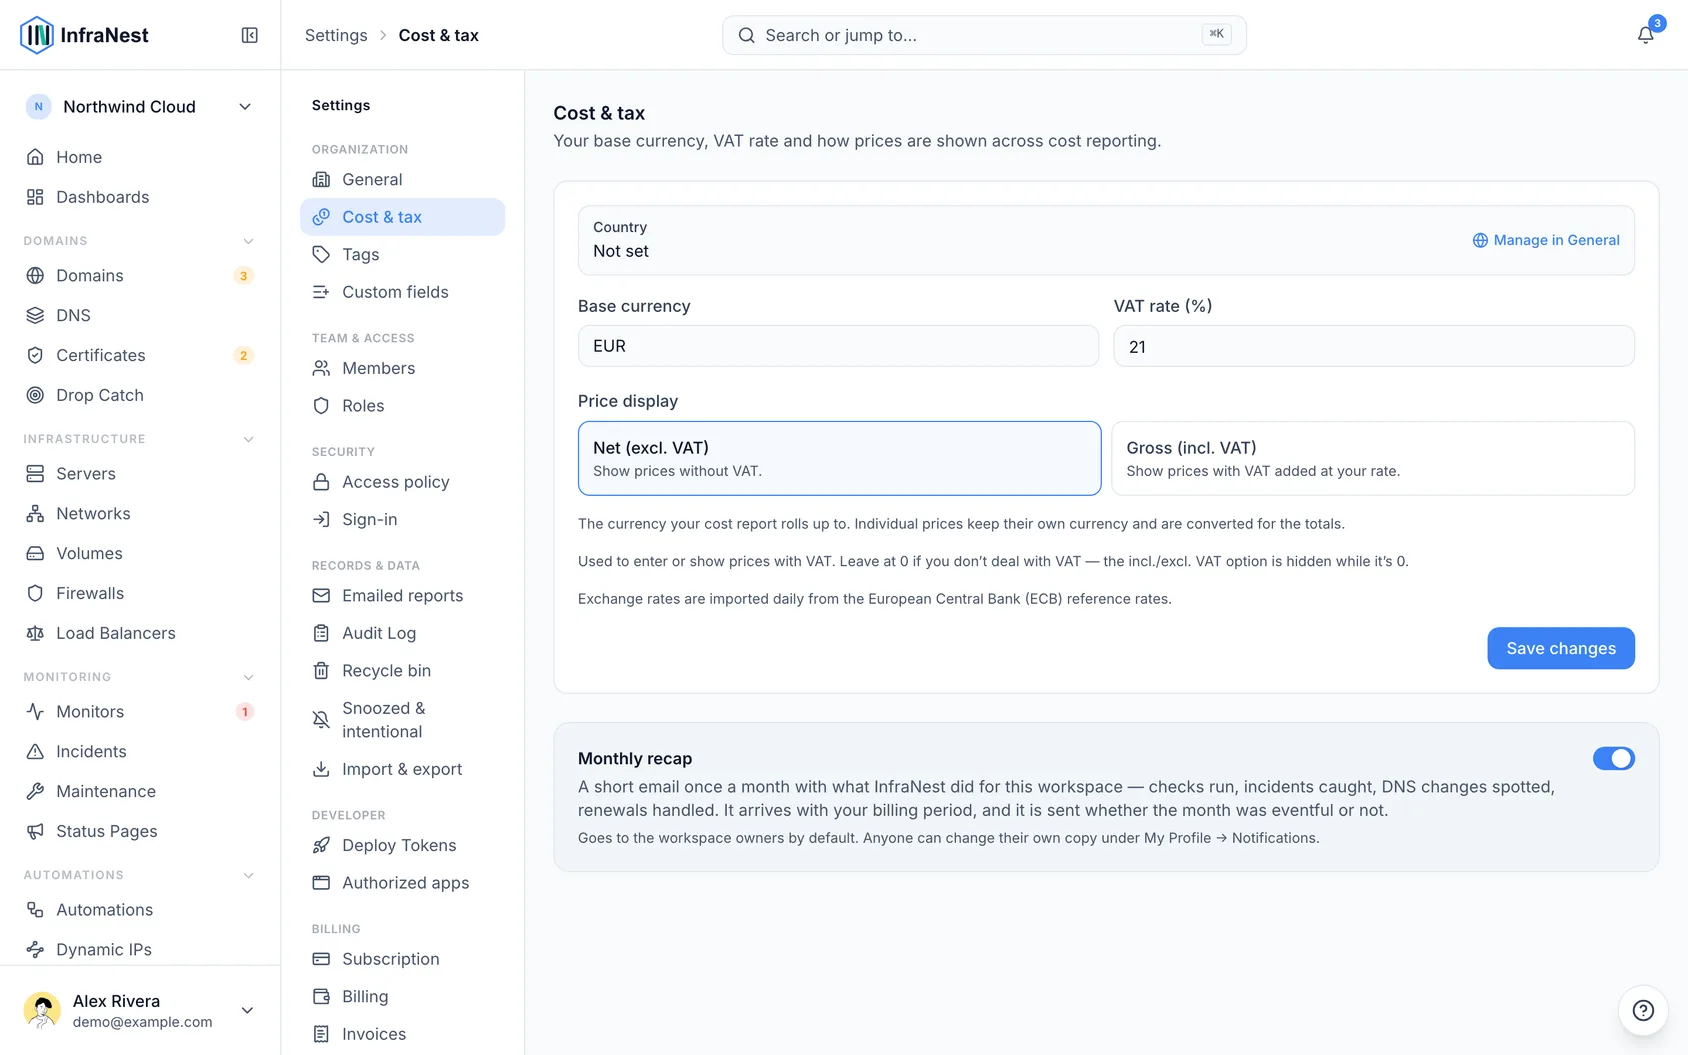Image resolution: width=1688 pixels, height=1055 pixels.
Task: Go to Import & export settings
Action: 402,769
